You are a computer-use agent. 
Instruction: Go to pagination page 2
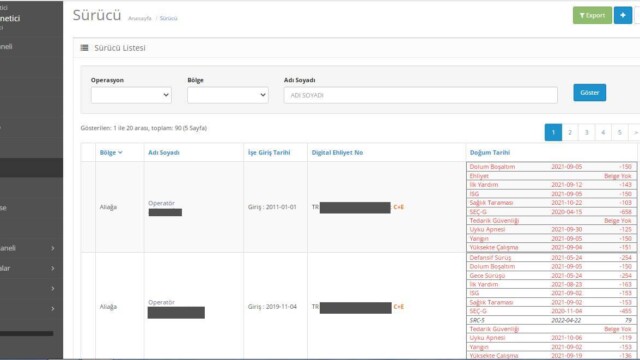tap(570, 132)
